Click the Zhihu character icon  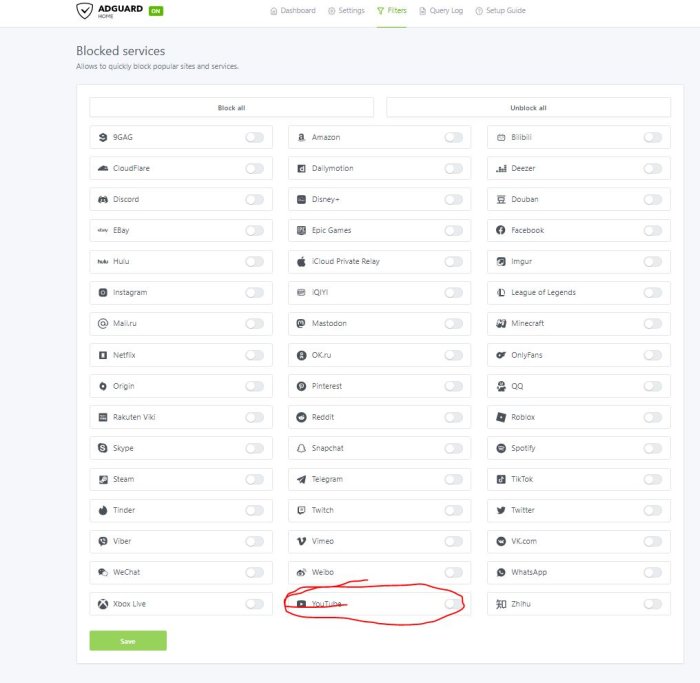point(501,604)
